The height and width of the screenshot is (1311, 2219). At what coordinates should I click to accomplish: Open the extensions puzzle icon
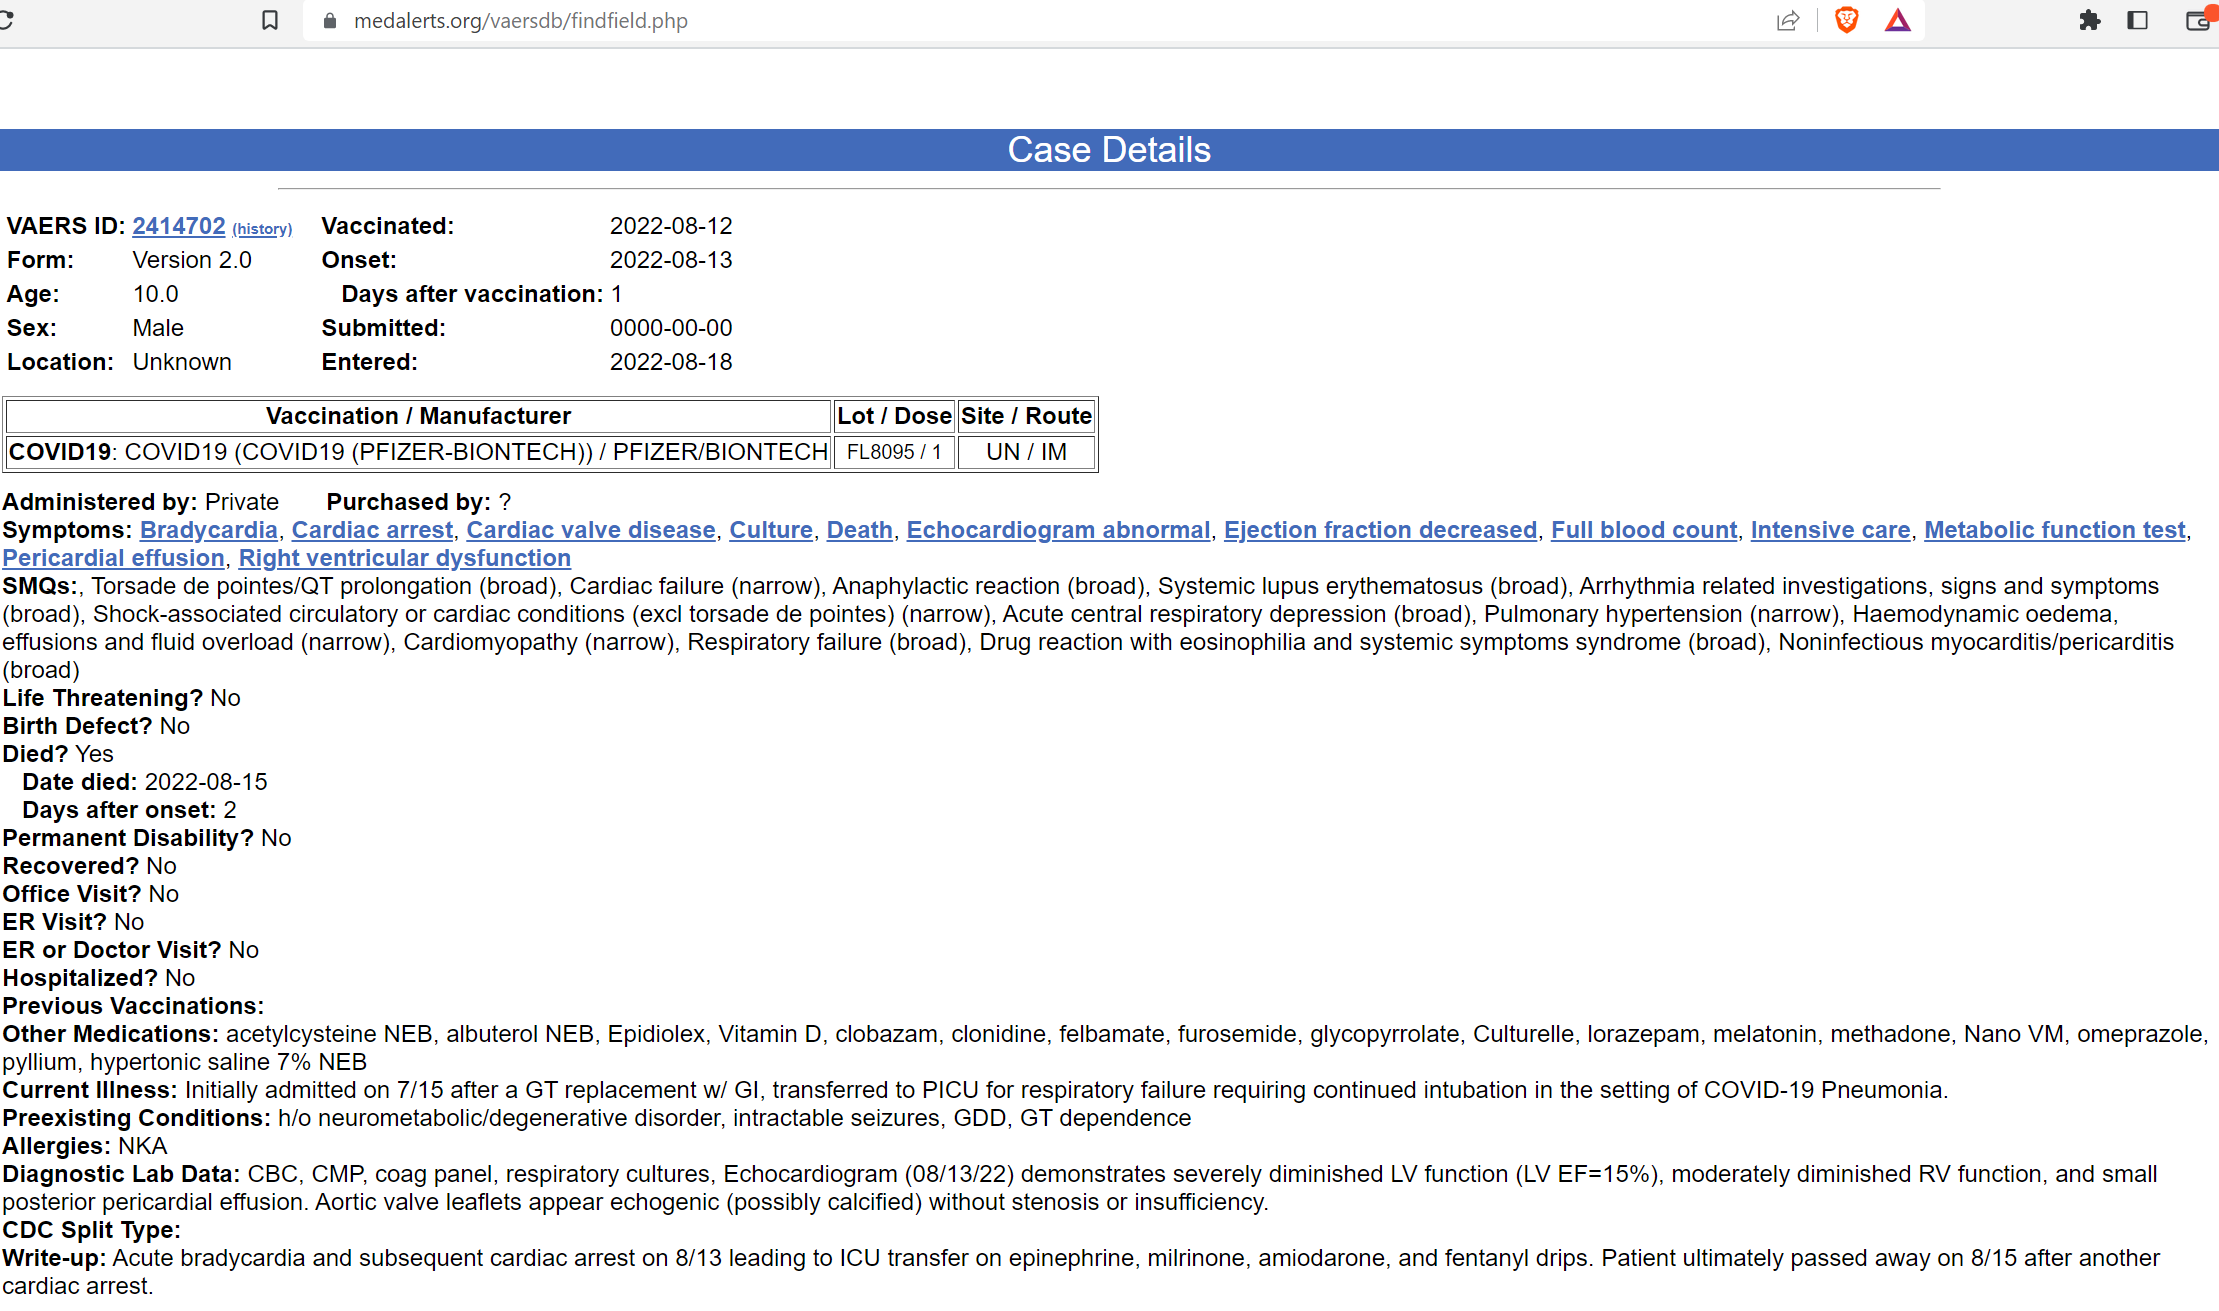(2089, 20)
